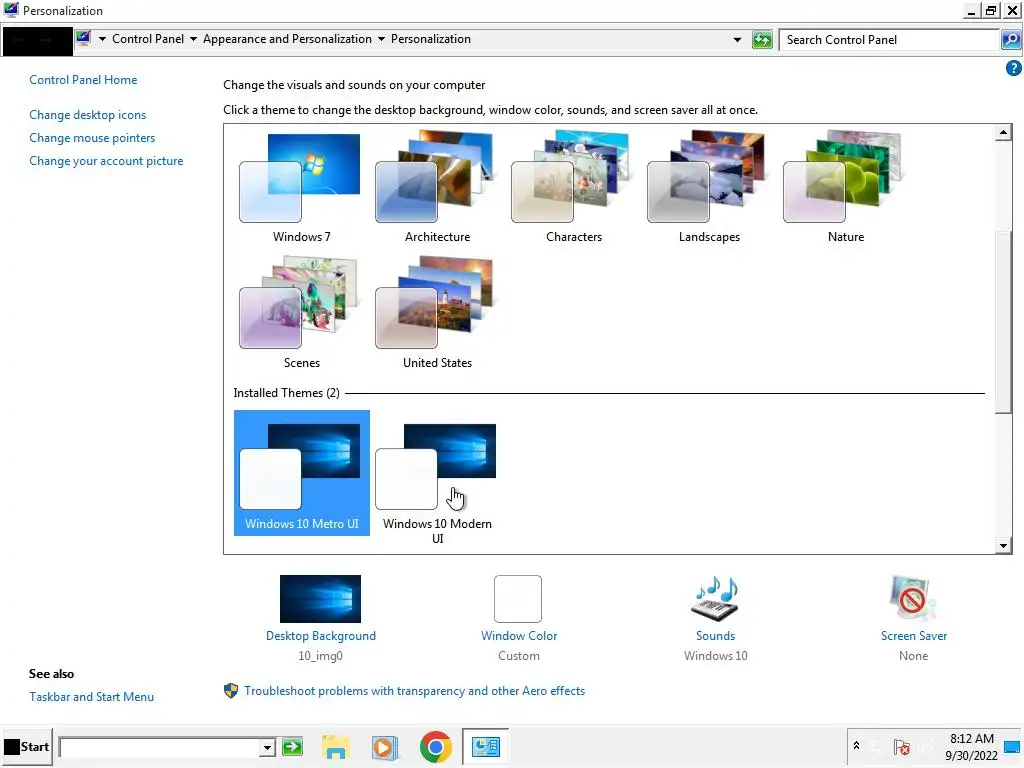Click the address bar Control Panel icon

coord(83,38)
